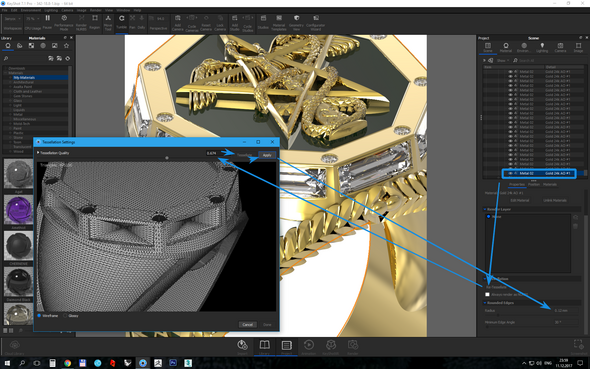
Task: Open the File menu
Action: [5, 10]
